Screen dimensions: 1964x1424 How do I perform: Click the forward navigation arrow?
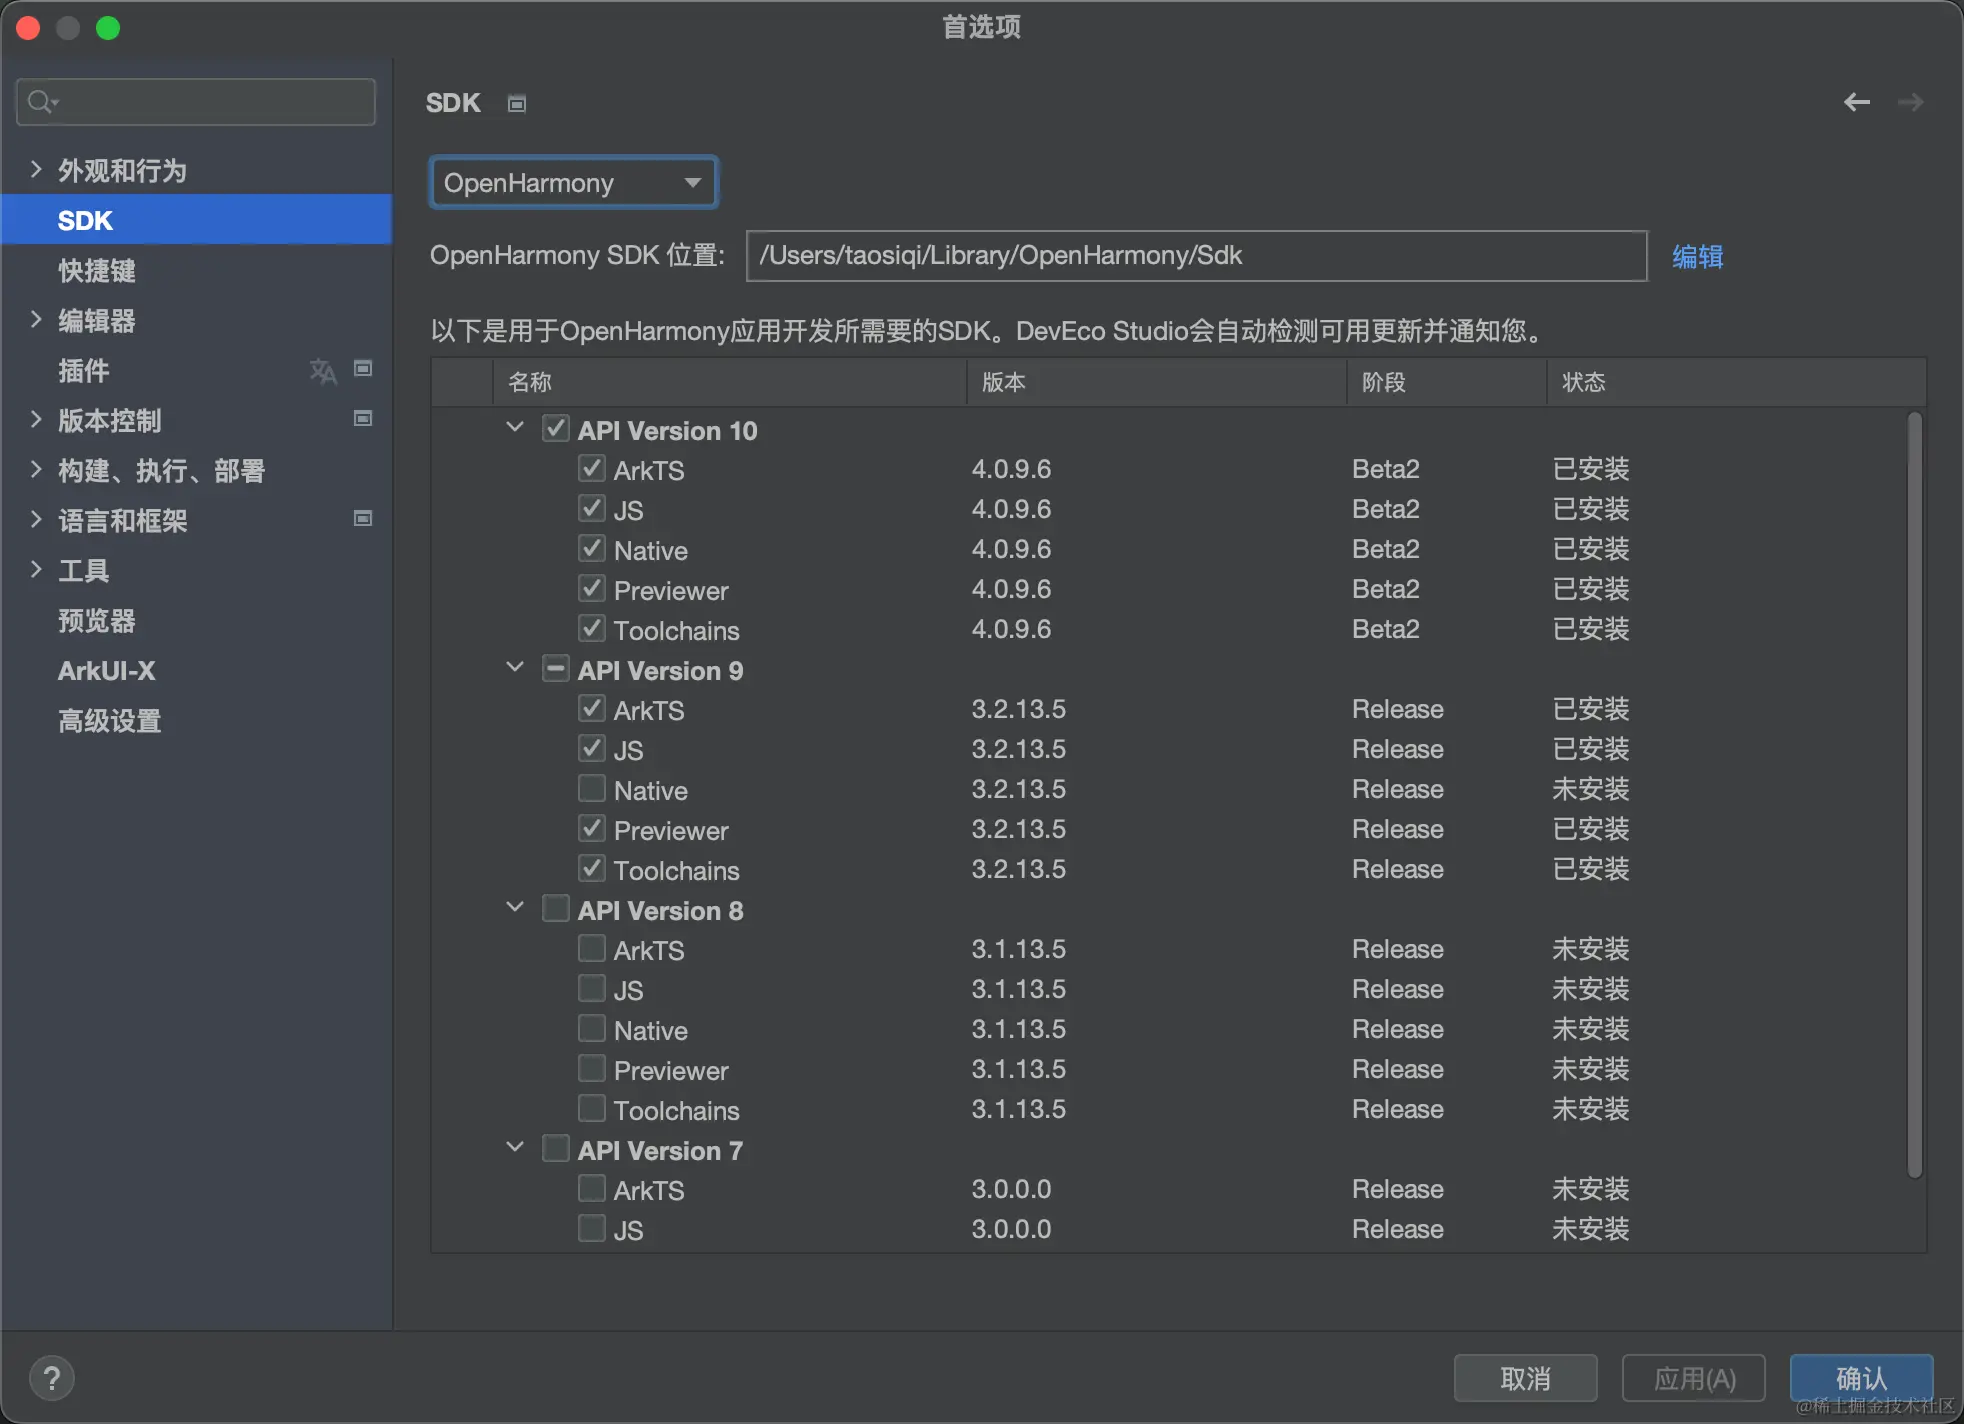click(1910, 102)
